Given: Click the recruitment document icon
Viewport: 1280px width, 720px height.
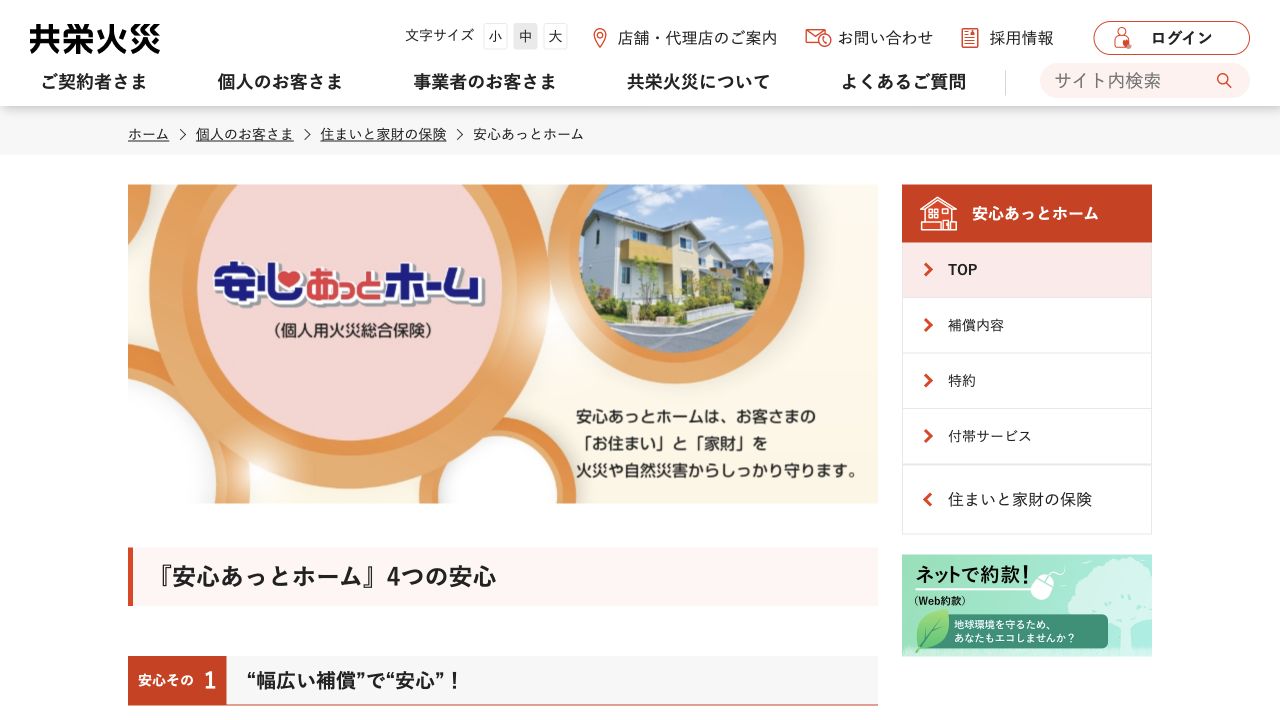Looking at the screenshot, I should tap(969, 38).
